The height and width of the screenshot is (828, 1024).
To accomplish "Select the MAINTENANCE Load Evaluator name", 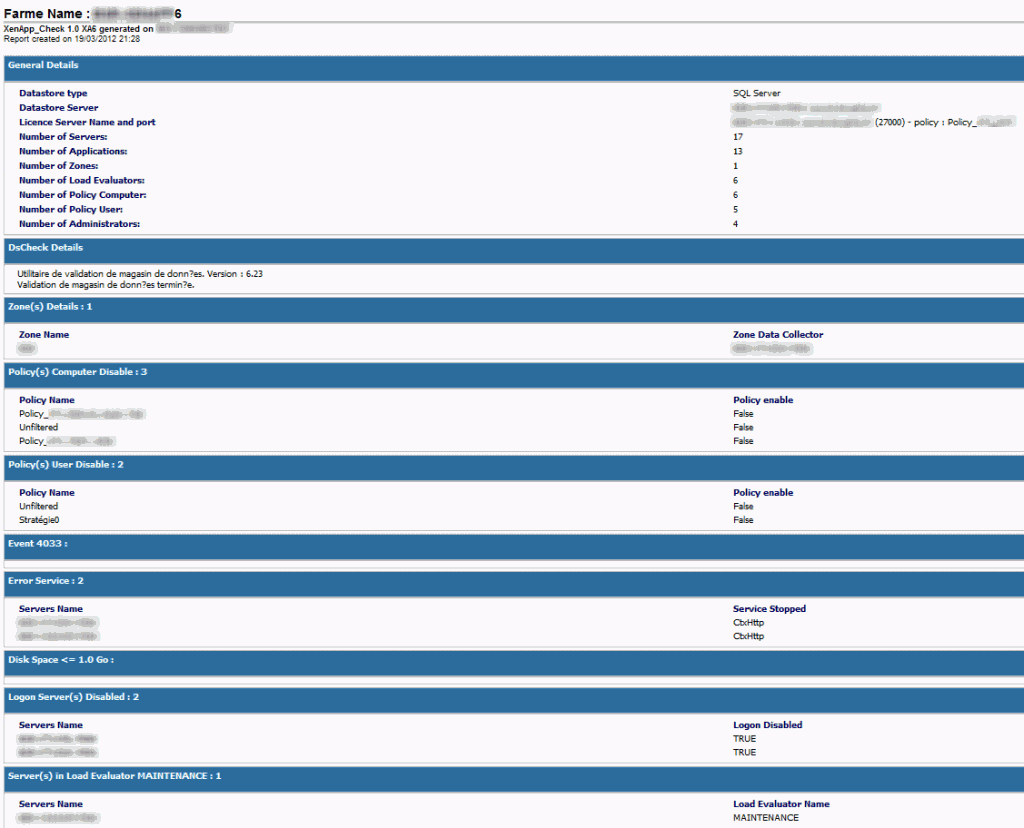I will [762, 817].
